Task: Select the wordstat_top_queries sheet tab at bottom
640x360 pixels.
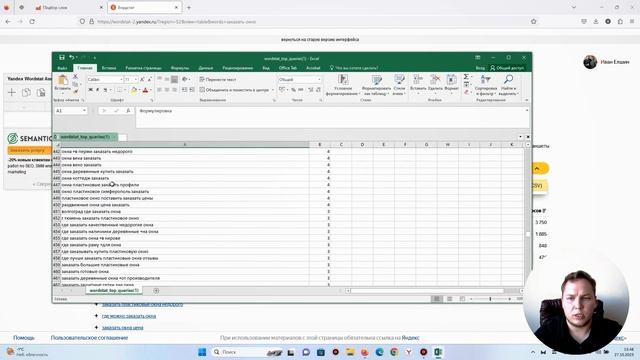Action: (114, 290)
